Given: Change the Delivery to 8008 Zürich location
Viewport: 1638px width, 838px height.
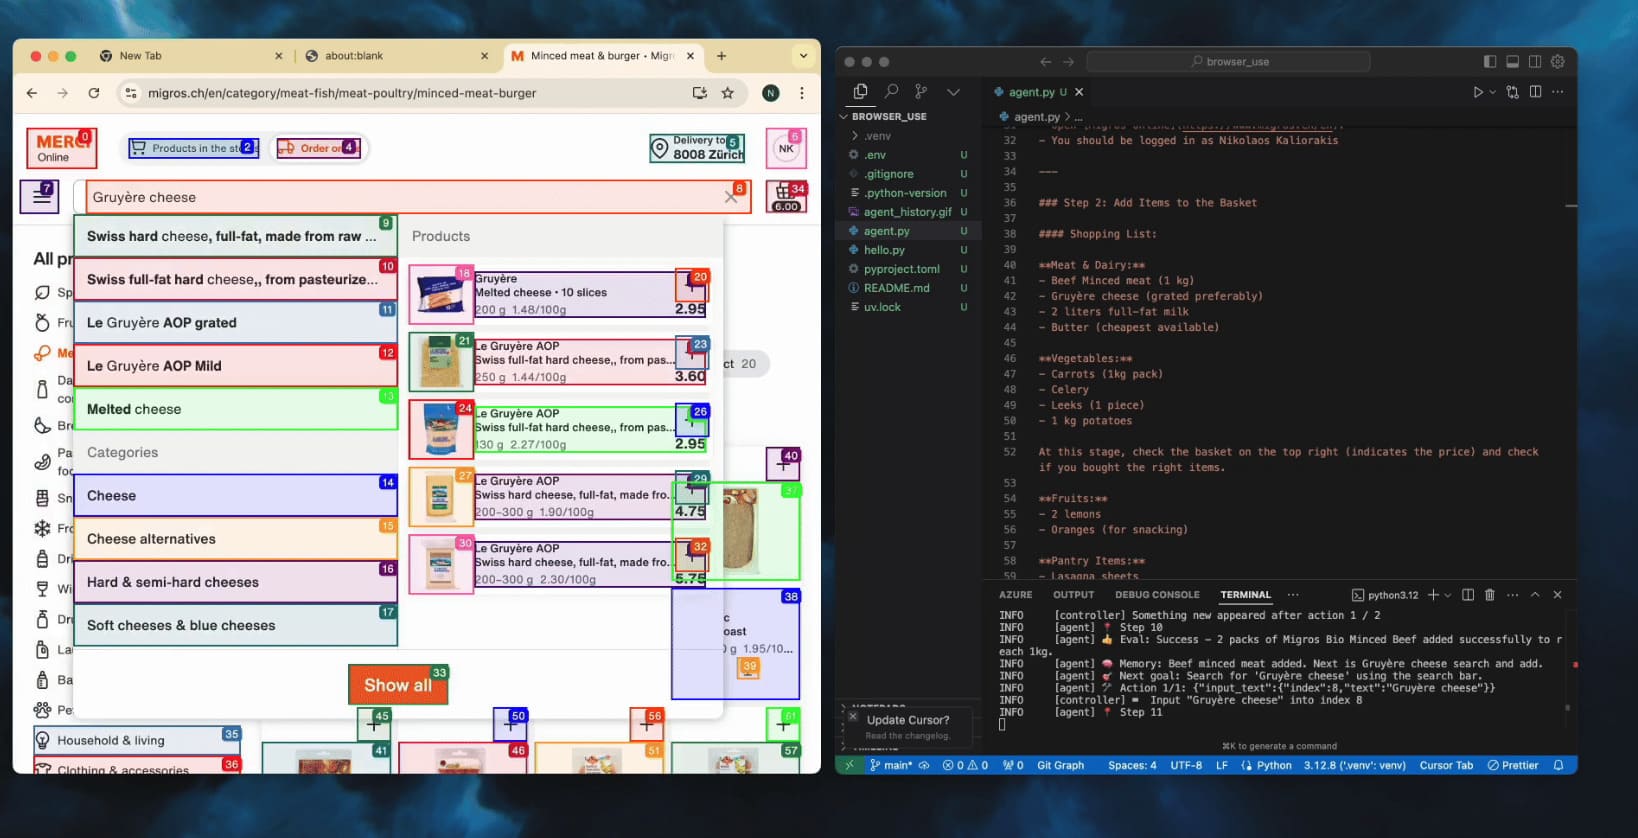Looking at the screenshot, I should (x=697, y=148).
